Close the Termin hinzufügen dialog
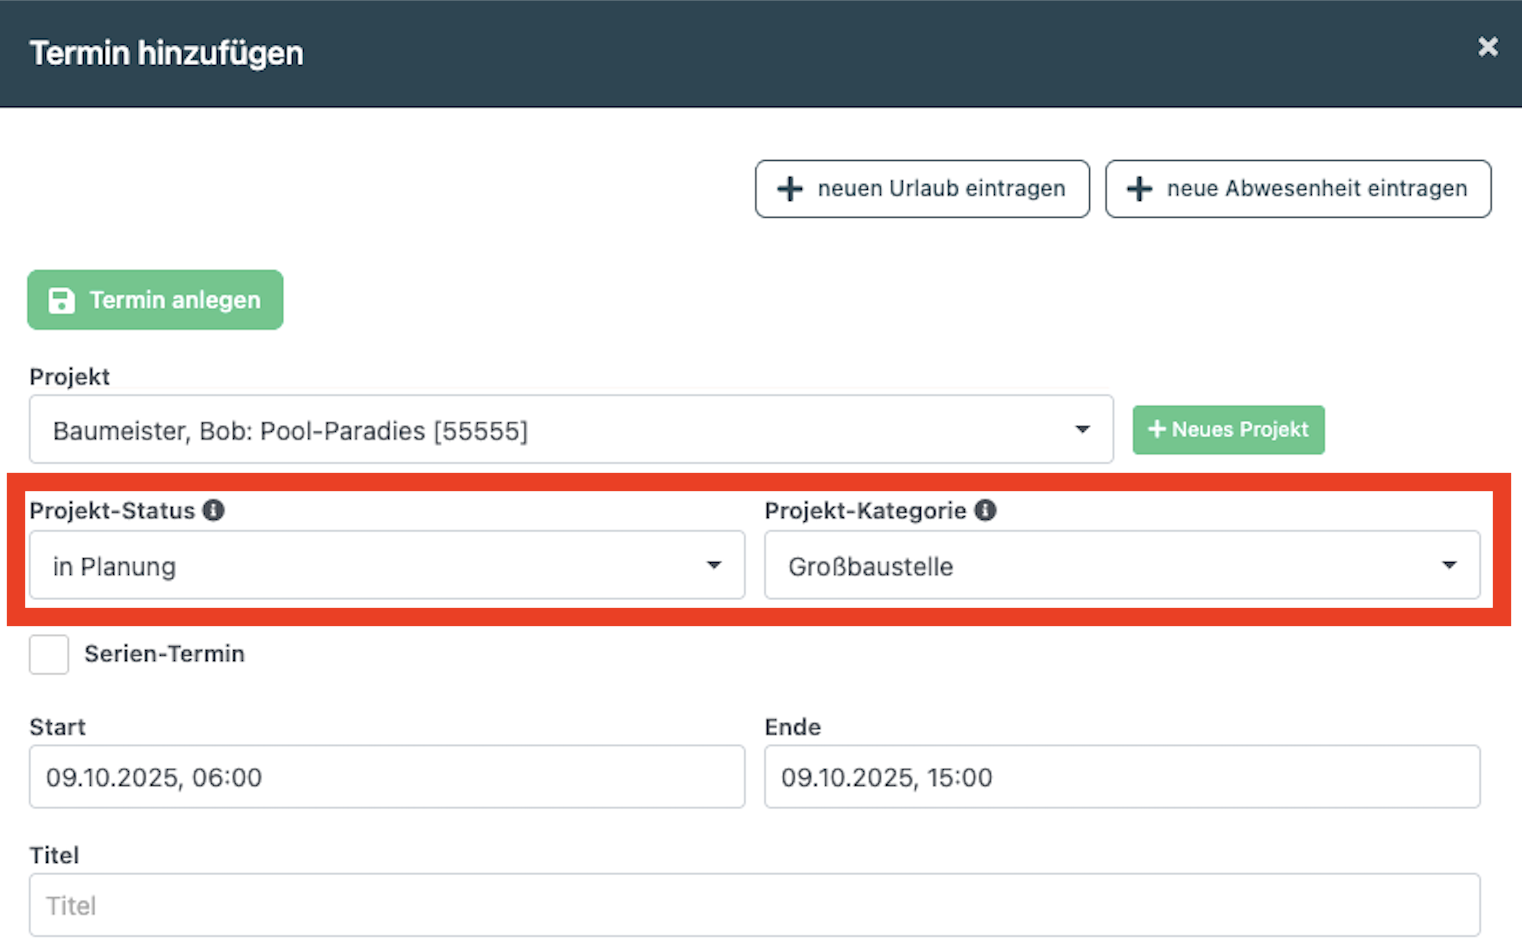1522x944 pixels. [x=1487, y=47]
